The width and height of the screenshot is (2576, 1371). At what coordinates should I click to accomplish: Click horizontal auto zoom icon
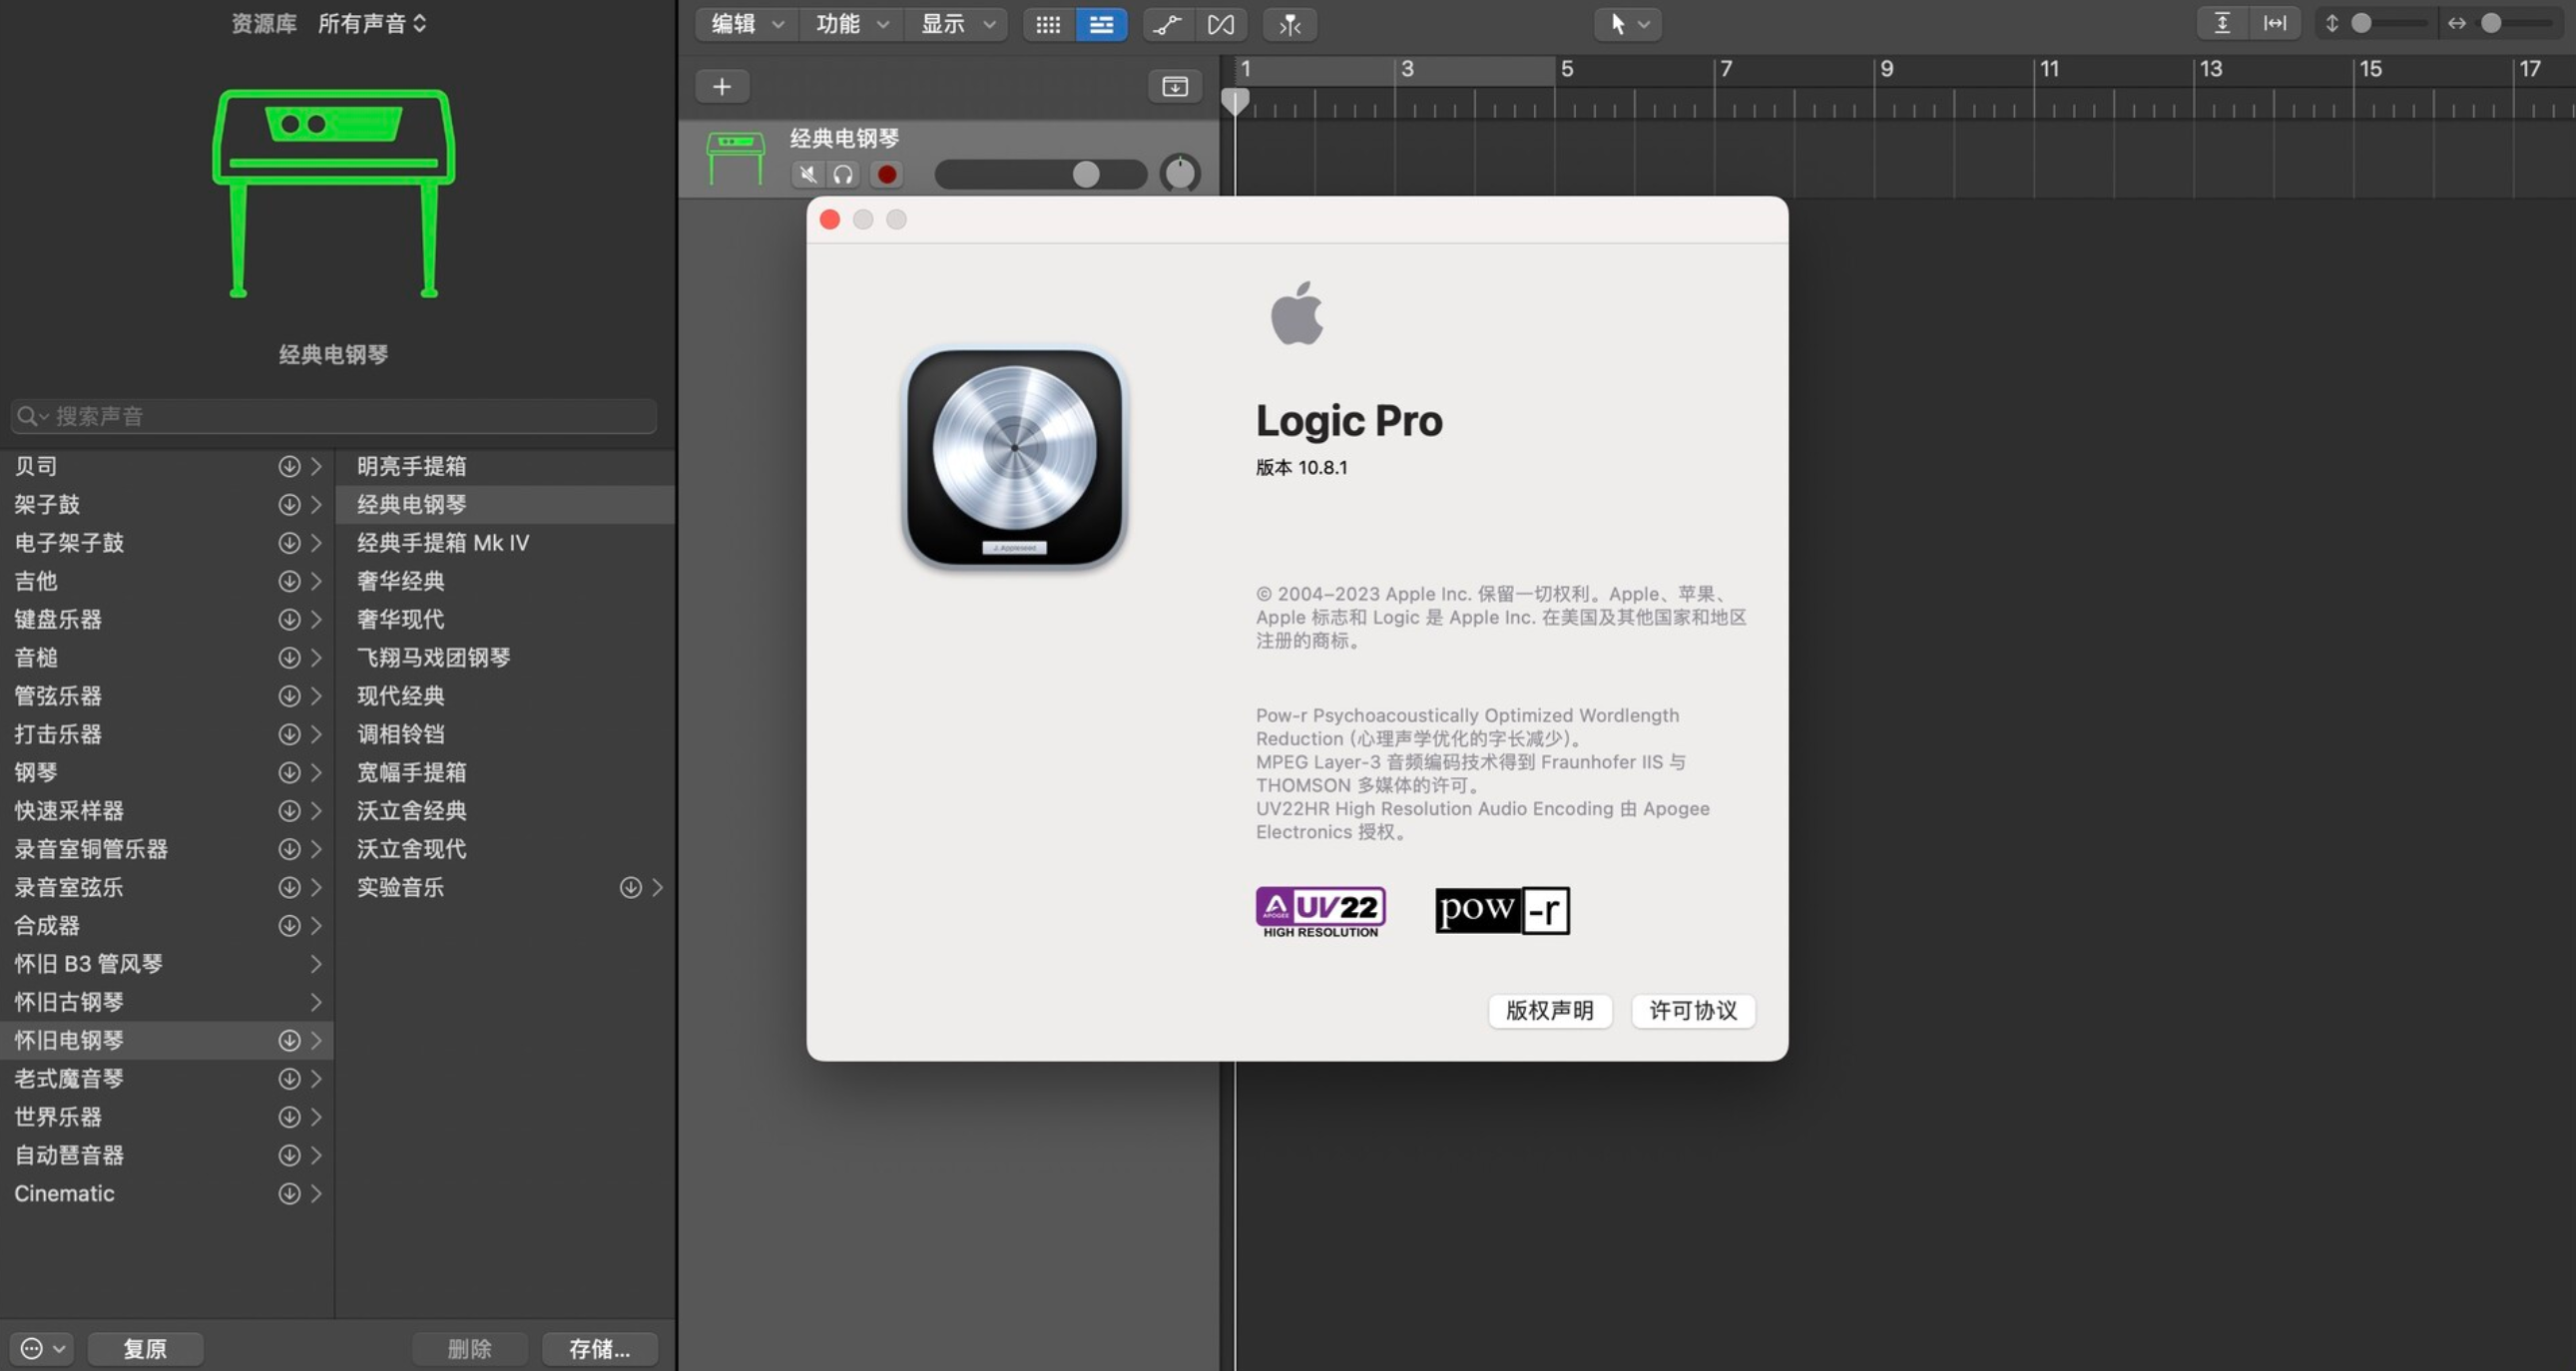[2275, 23]
